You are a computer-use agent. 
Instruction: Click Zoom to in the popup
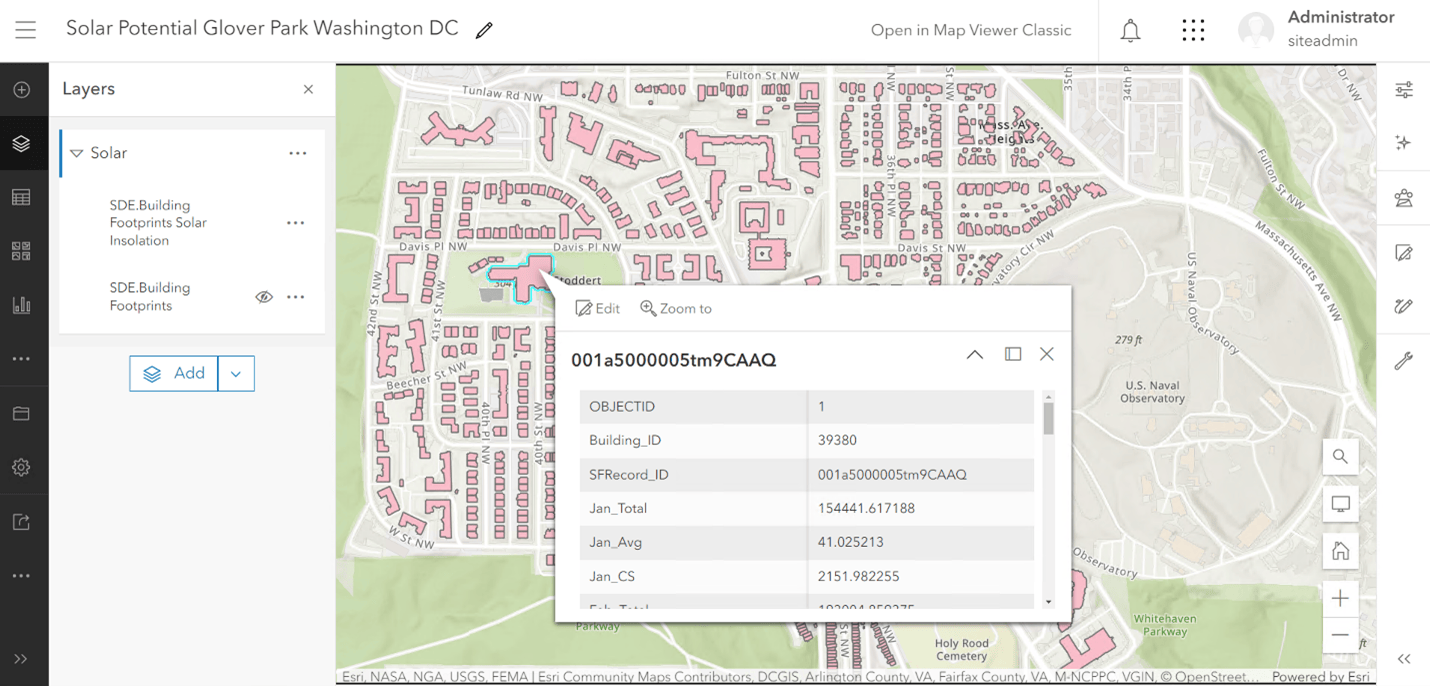point(676,309)
